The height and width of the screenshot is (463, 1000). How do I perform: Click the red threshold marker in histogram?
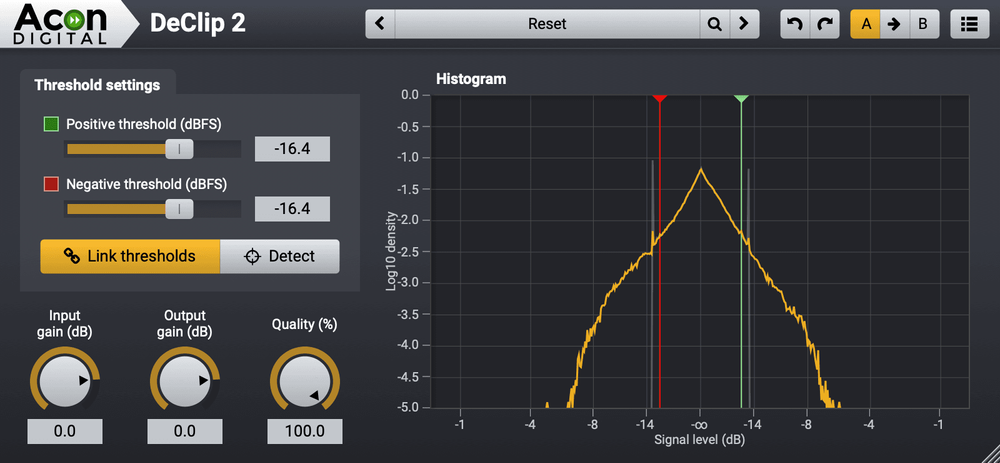pyautogui.click(x=659, y=98)
